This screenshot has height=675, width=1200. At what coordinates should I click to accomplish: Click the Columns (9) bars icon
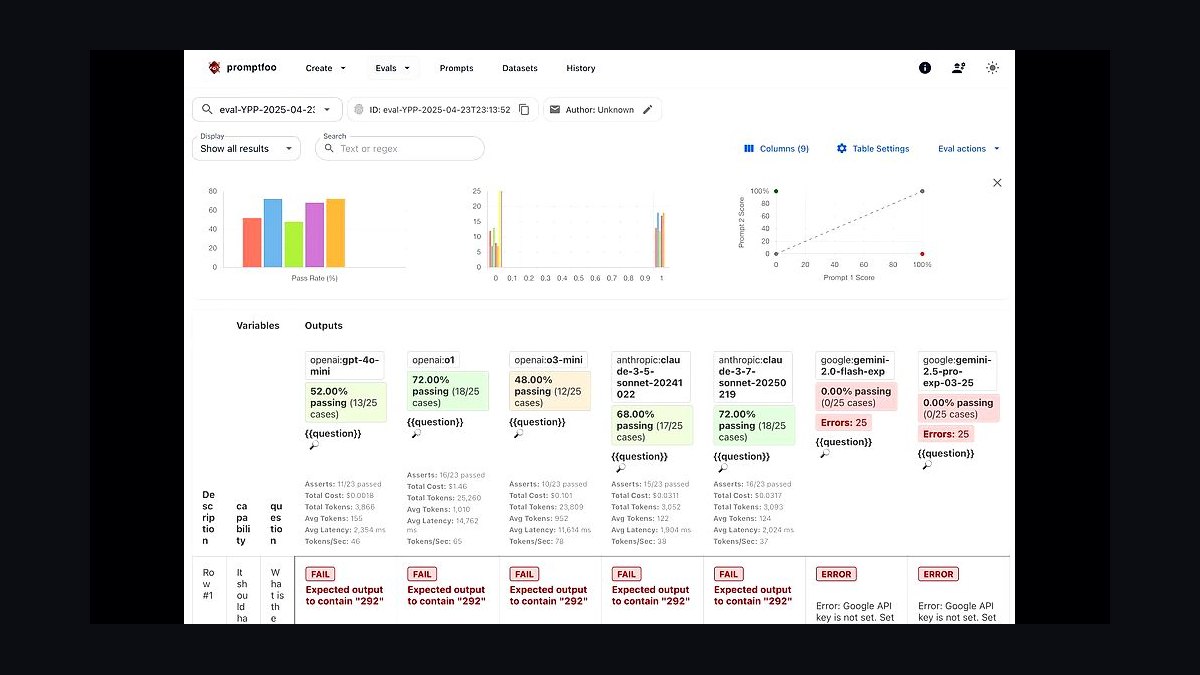(749, 148)
